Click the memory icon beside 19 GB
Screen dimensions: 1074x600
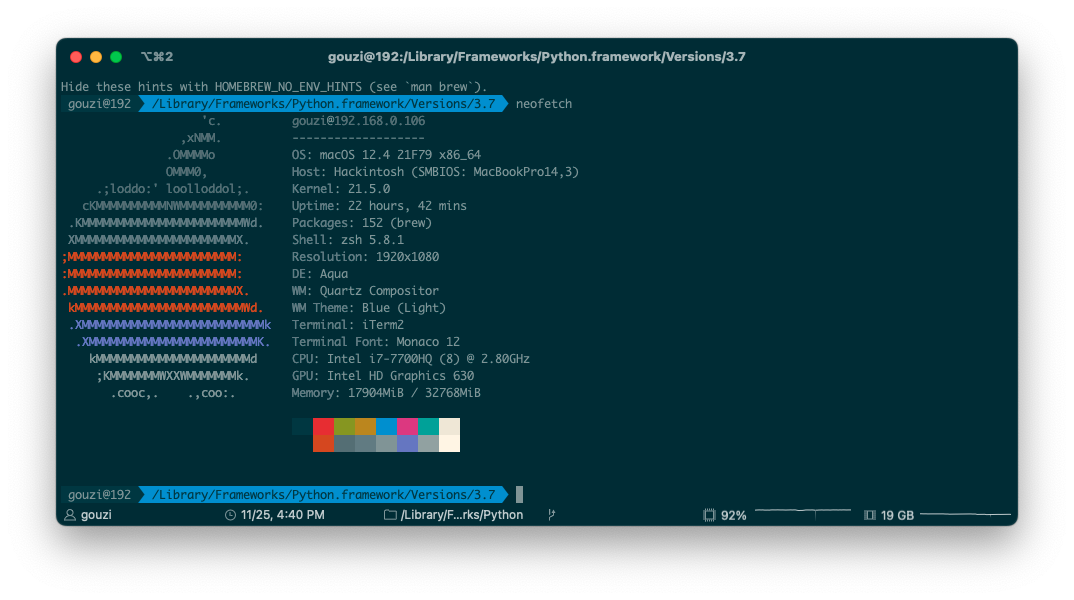coord(870,515)
